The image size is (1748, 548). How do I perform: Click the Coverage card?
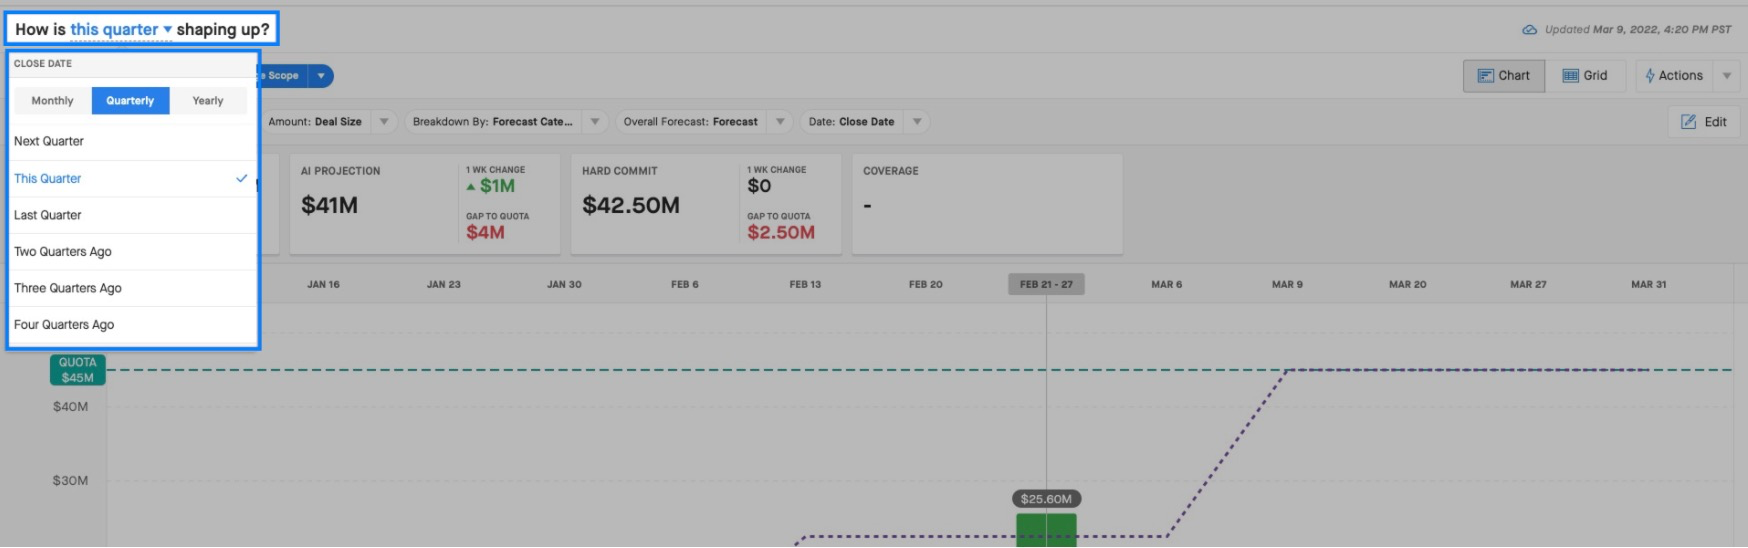click(987, 204)
